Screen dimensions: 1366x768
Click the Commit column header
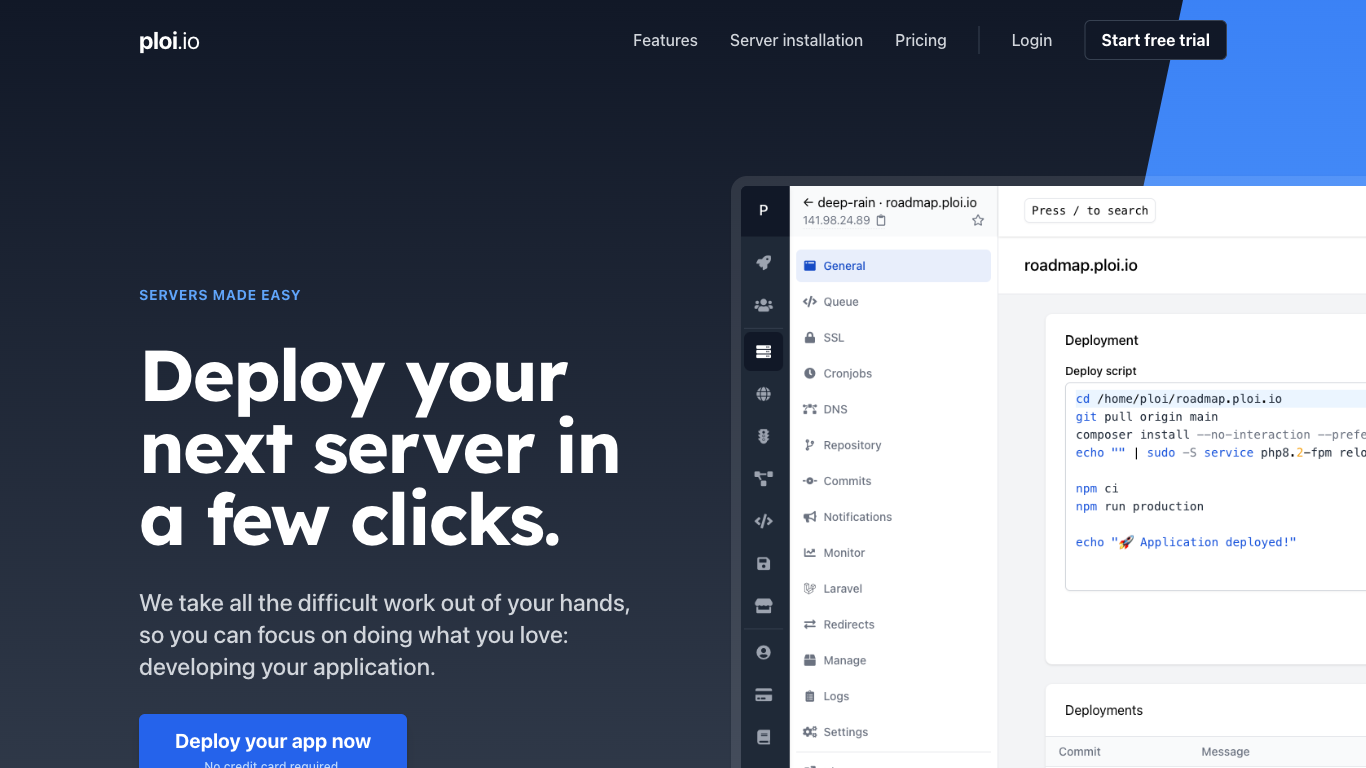pos(1079,752)
